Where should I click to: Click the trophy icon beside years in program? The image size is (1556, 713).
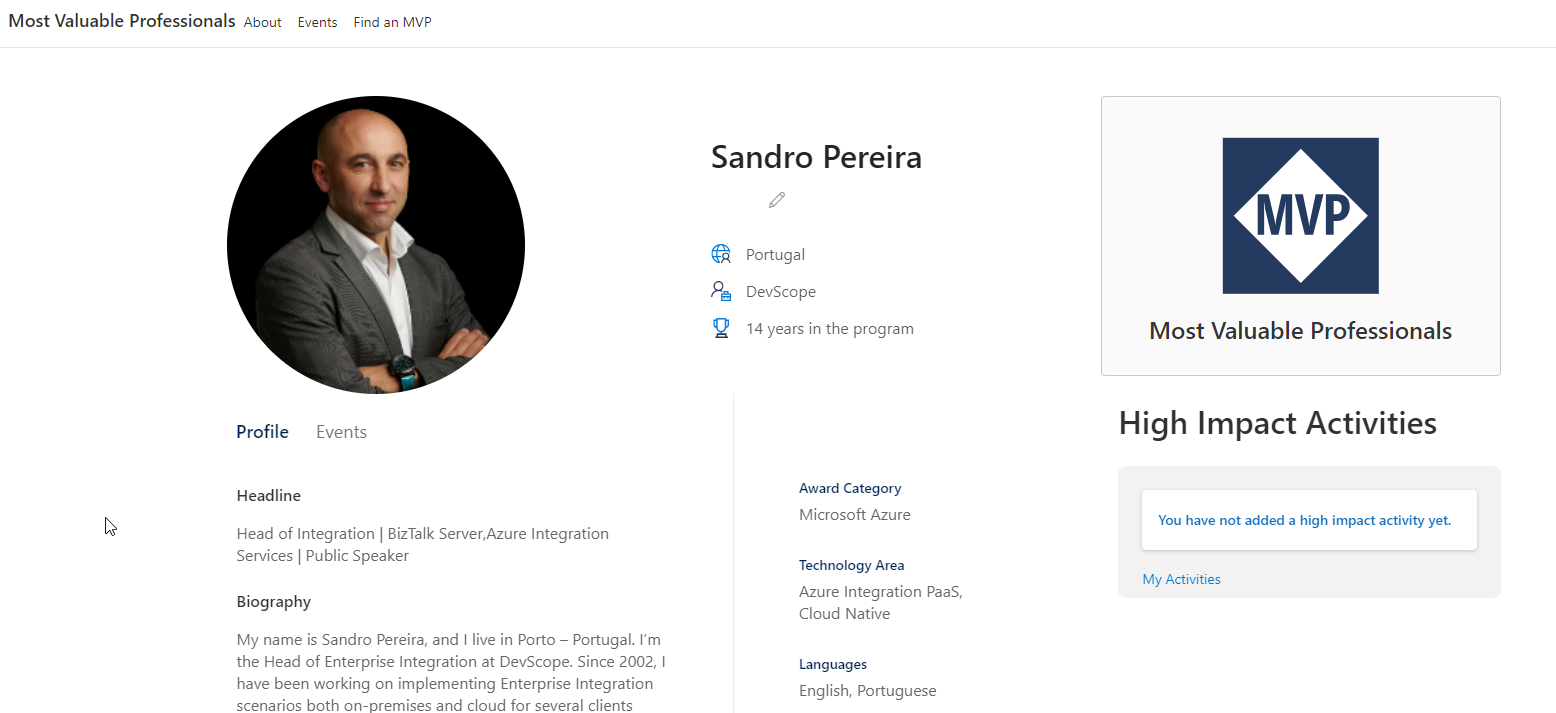click(721, 328)
